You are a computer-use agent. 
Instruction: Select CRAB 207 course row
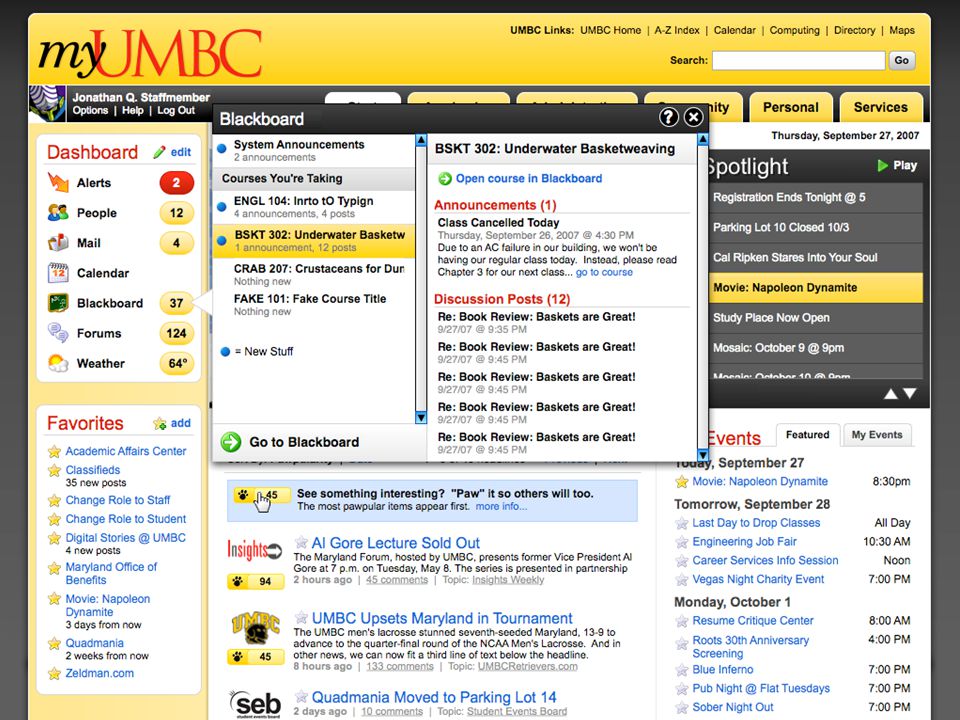click(x=314, y=274)
